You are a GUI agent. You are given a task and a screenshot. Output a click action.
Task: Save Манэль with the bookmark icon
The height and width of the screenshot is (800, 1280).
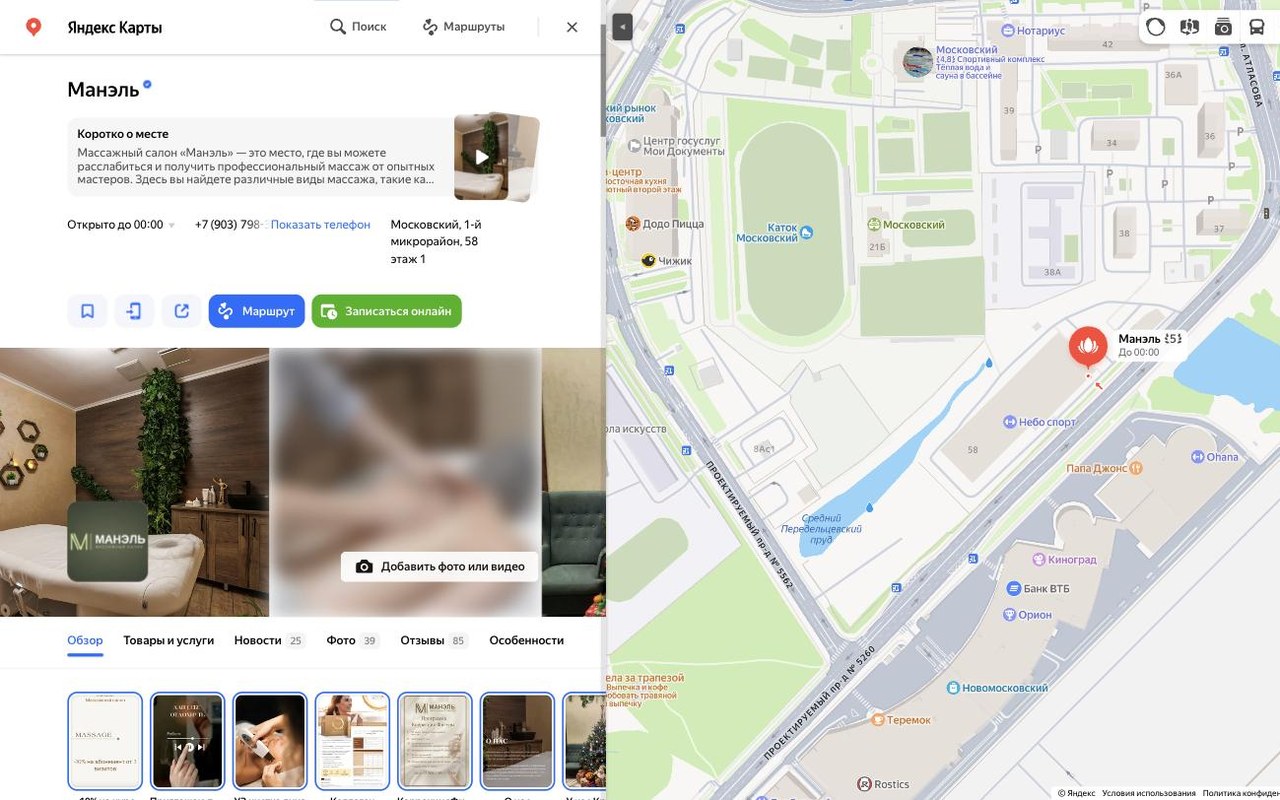(x=87, y=311)
